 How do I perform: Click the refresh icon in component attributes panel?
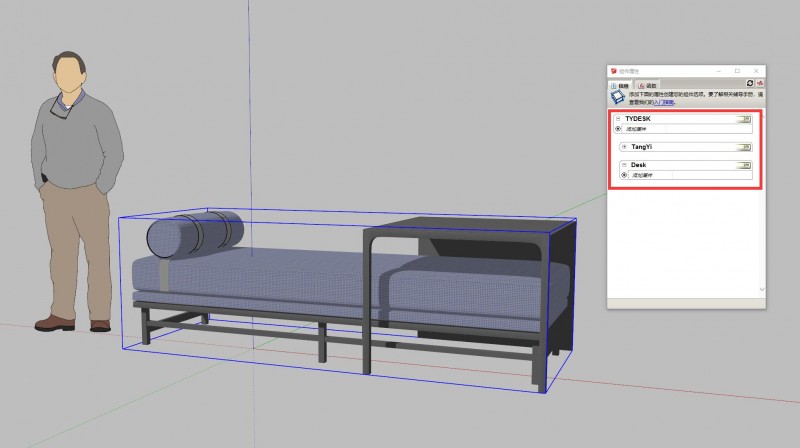click(750, 83)
